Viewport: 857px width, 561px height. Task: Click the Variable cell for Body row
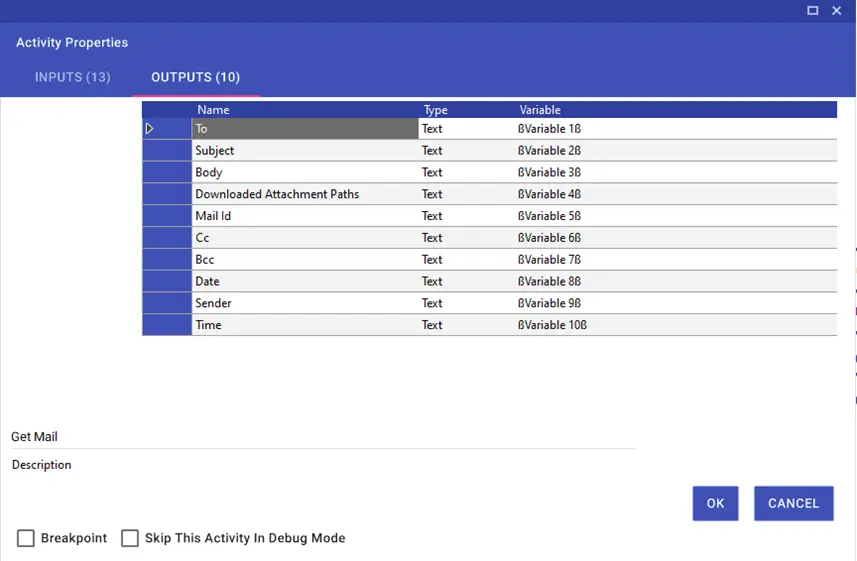pos(676,172)
